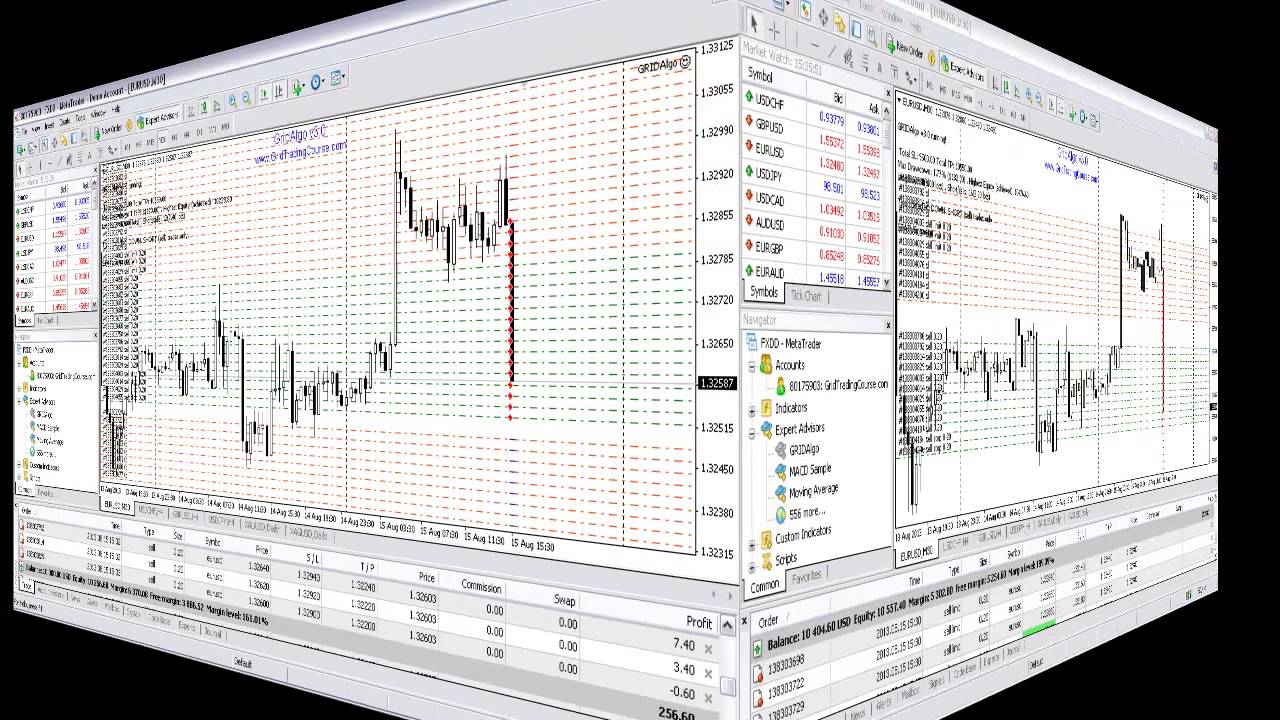Select the EURAUD row in right Market Watch

(813, 273)
